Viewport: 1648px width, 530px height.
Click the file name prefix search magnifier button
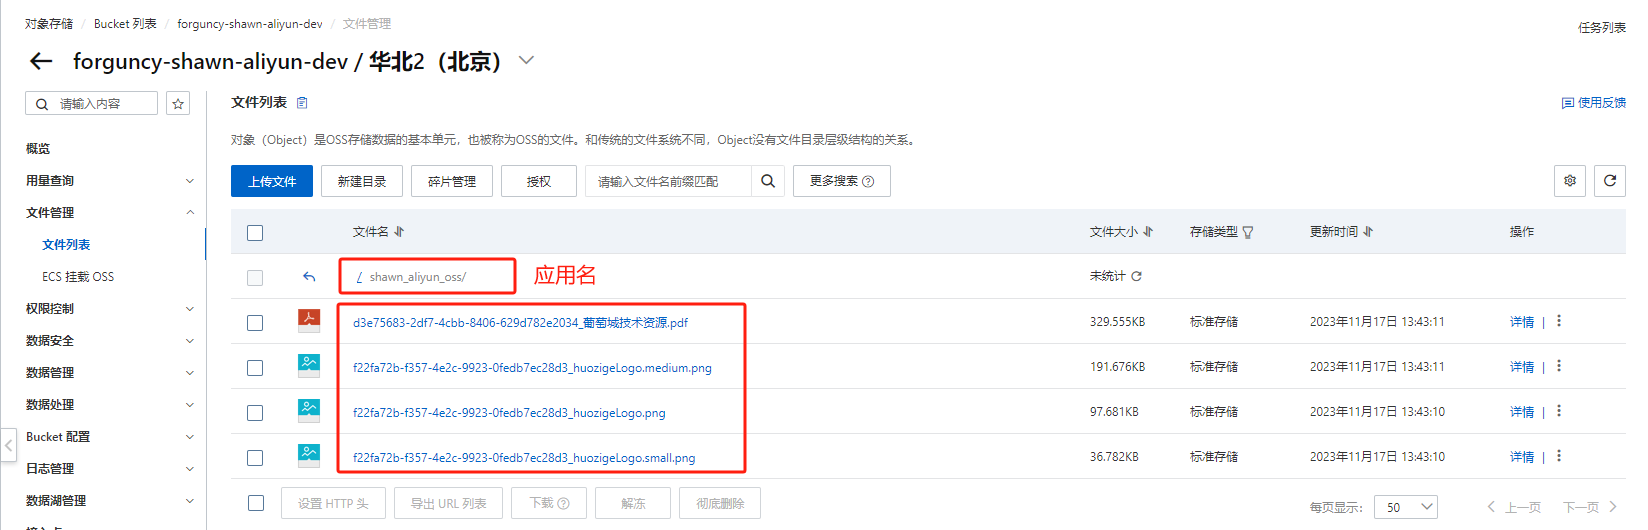(768, 181)
